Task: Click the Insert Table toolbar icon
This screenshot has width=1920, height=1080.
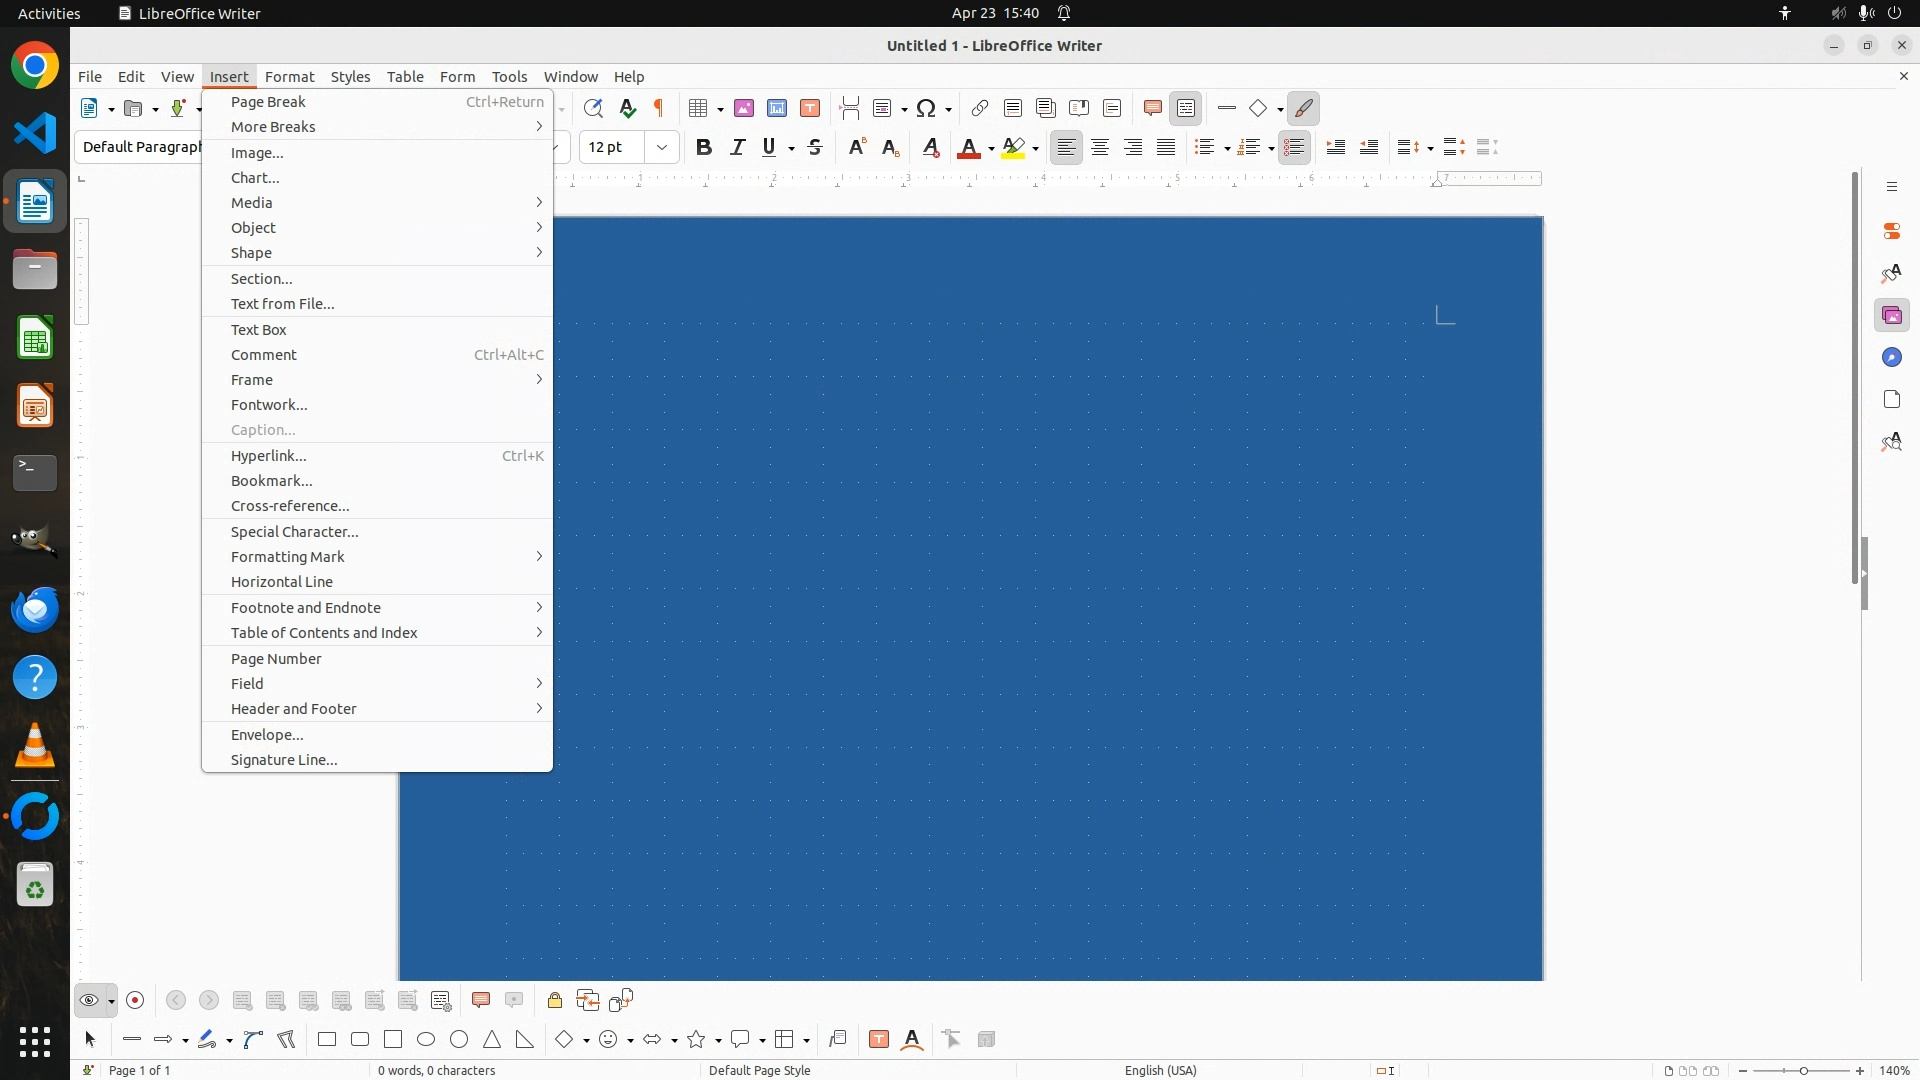Action: pos(698,108)
